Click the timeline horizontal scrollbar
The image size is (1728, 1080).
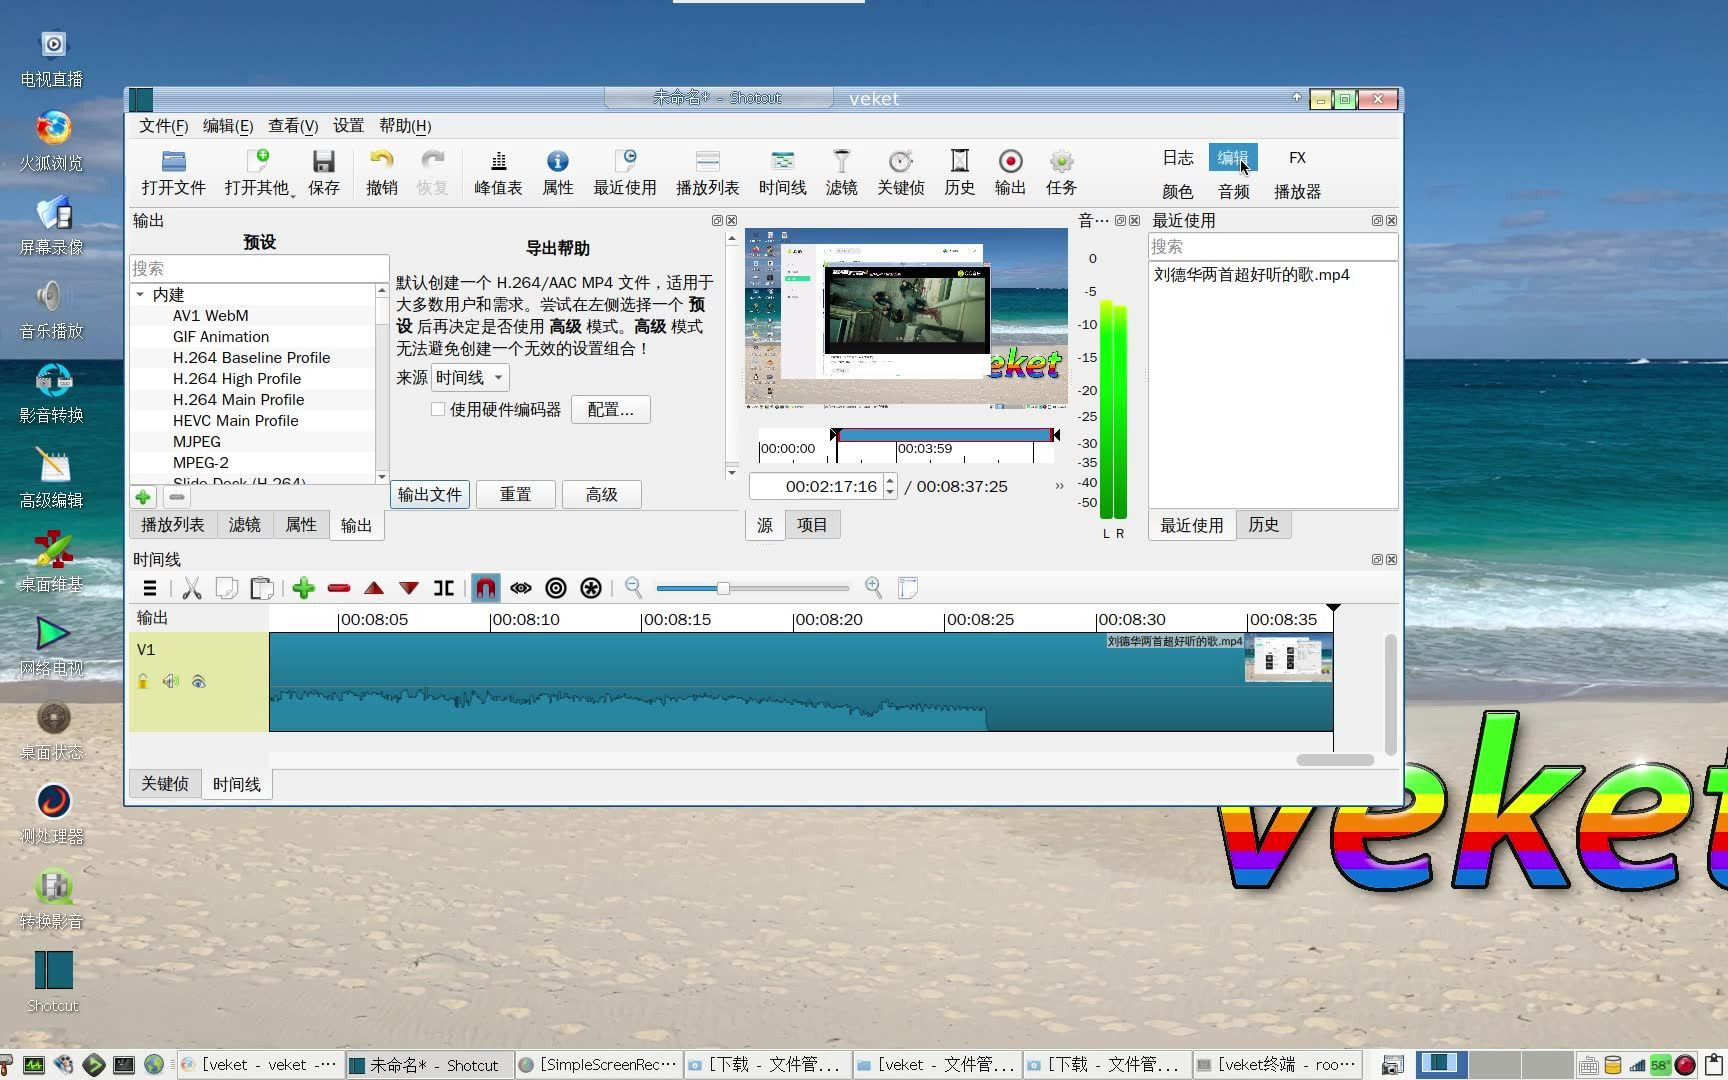[x=1335, y=760]
